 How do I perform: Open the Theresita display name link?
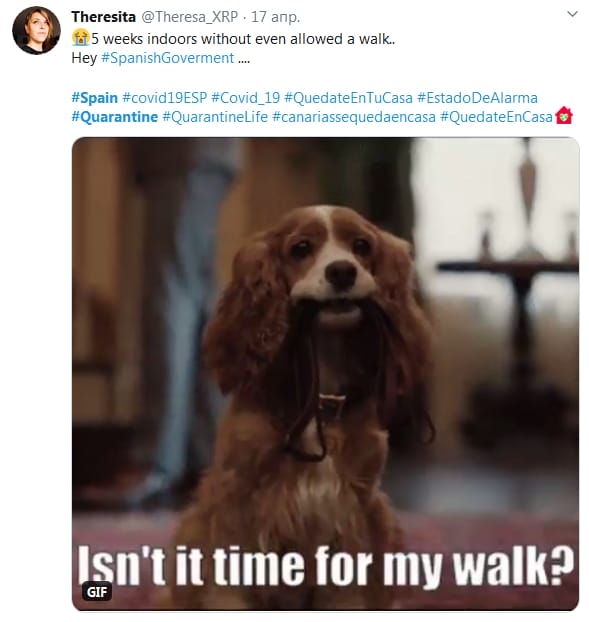(x=104, y=17)
